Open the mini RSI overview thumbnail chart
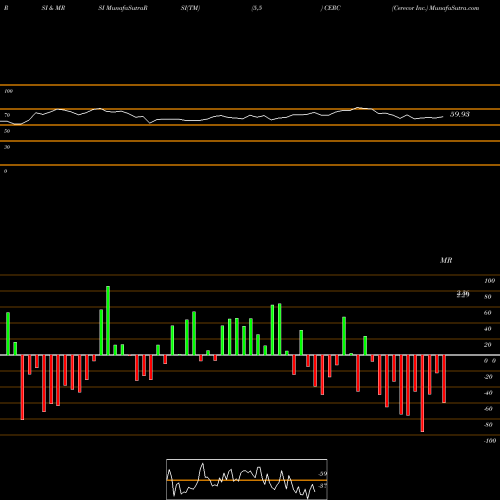 click(x=247, y=479)
